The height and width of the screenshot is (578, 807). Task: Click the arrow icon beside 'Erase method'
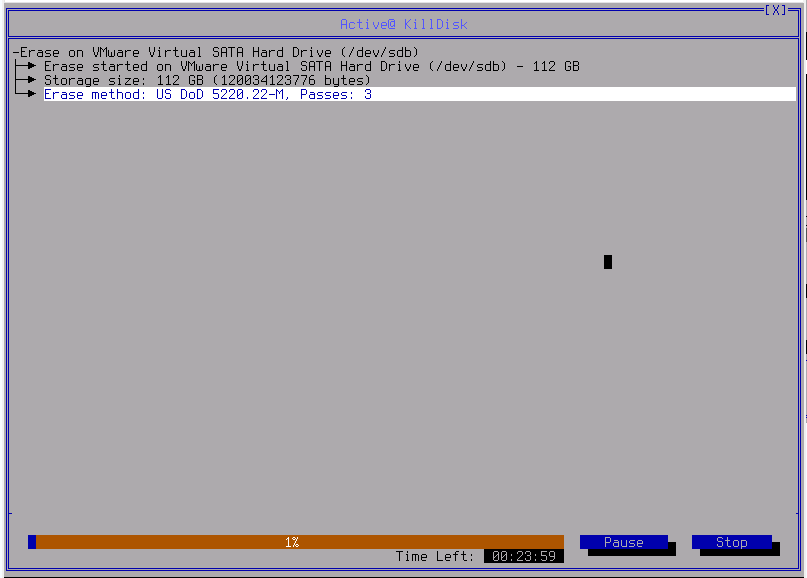(26, 94)
